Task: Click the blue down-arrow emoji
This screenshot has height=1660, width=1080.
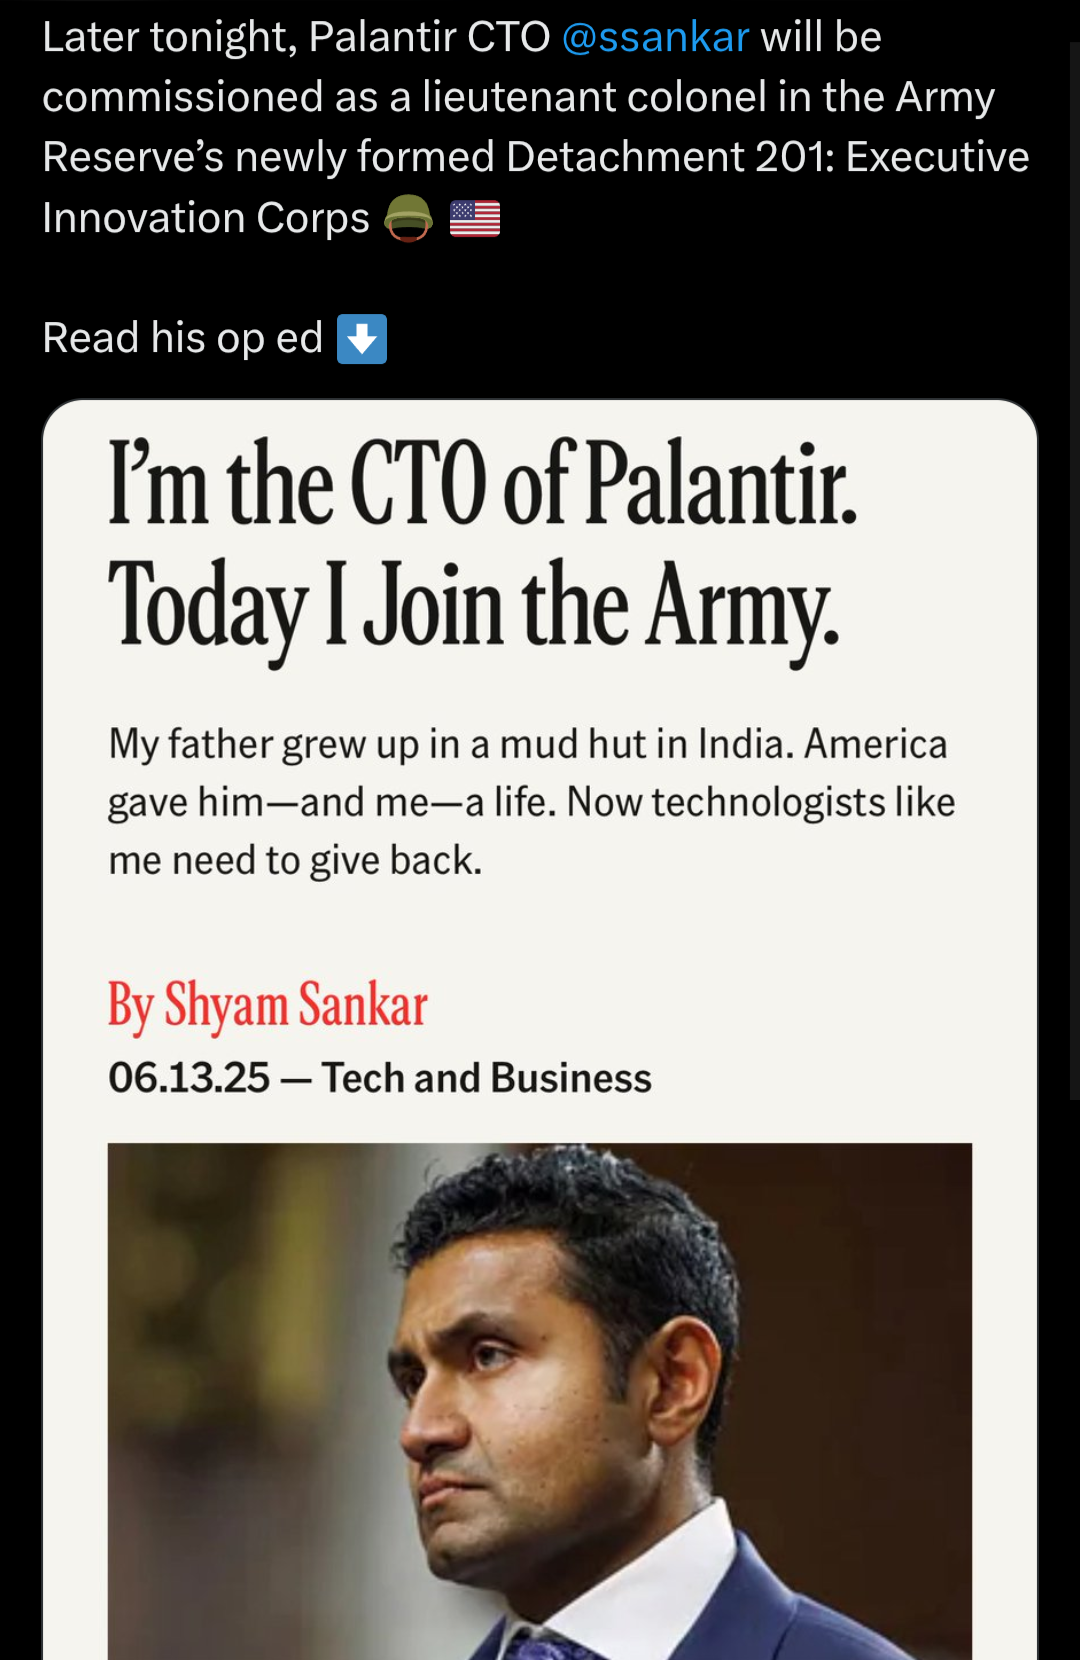Action: 362,339
